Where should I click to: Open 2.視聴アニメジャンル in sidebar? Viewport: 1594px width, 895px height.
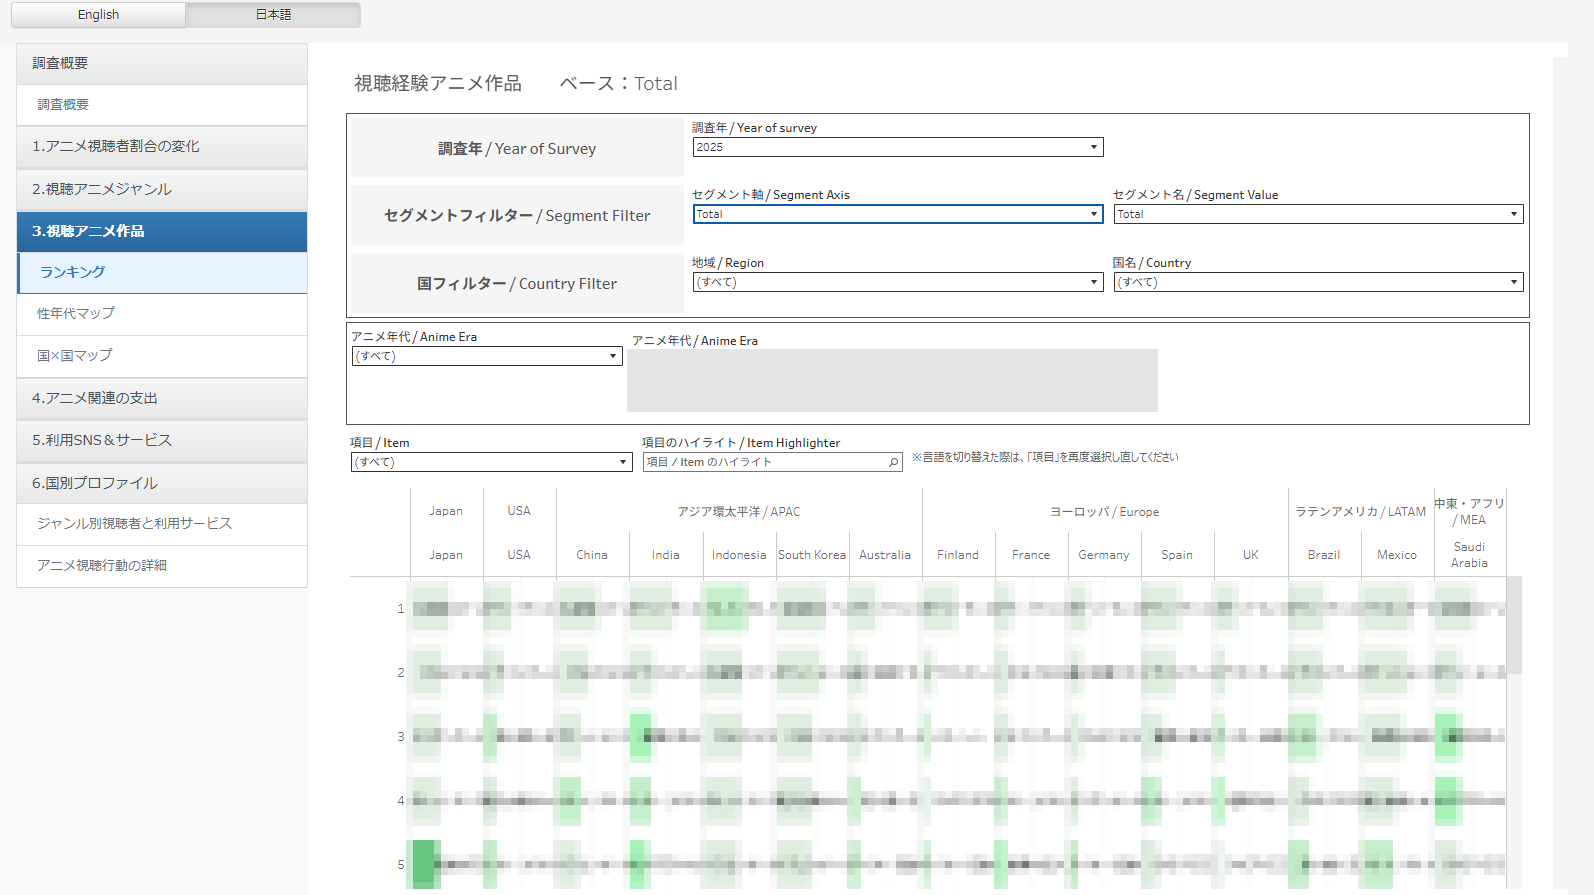[x=162, y=189]
